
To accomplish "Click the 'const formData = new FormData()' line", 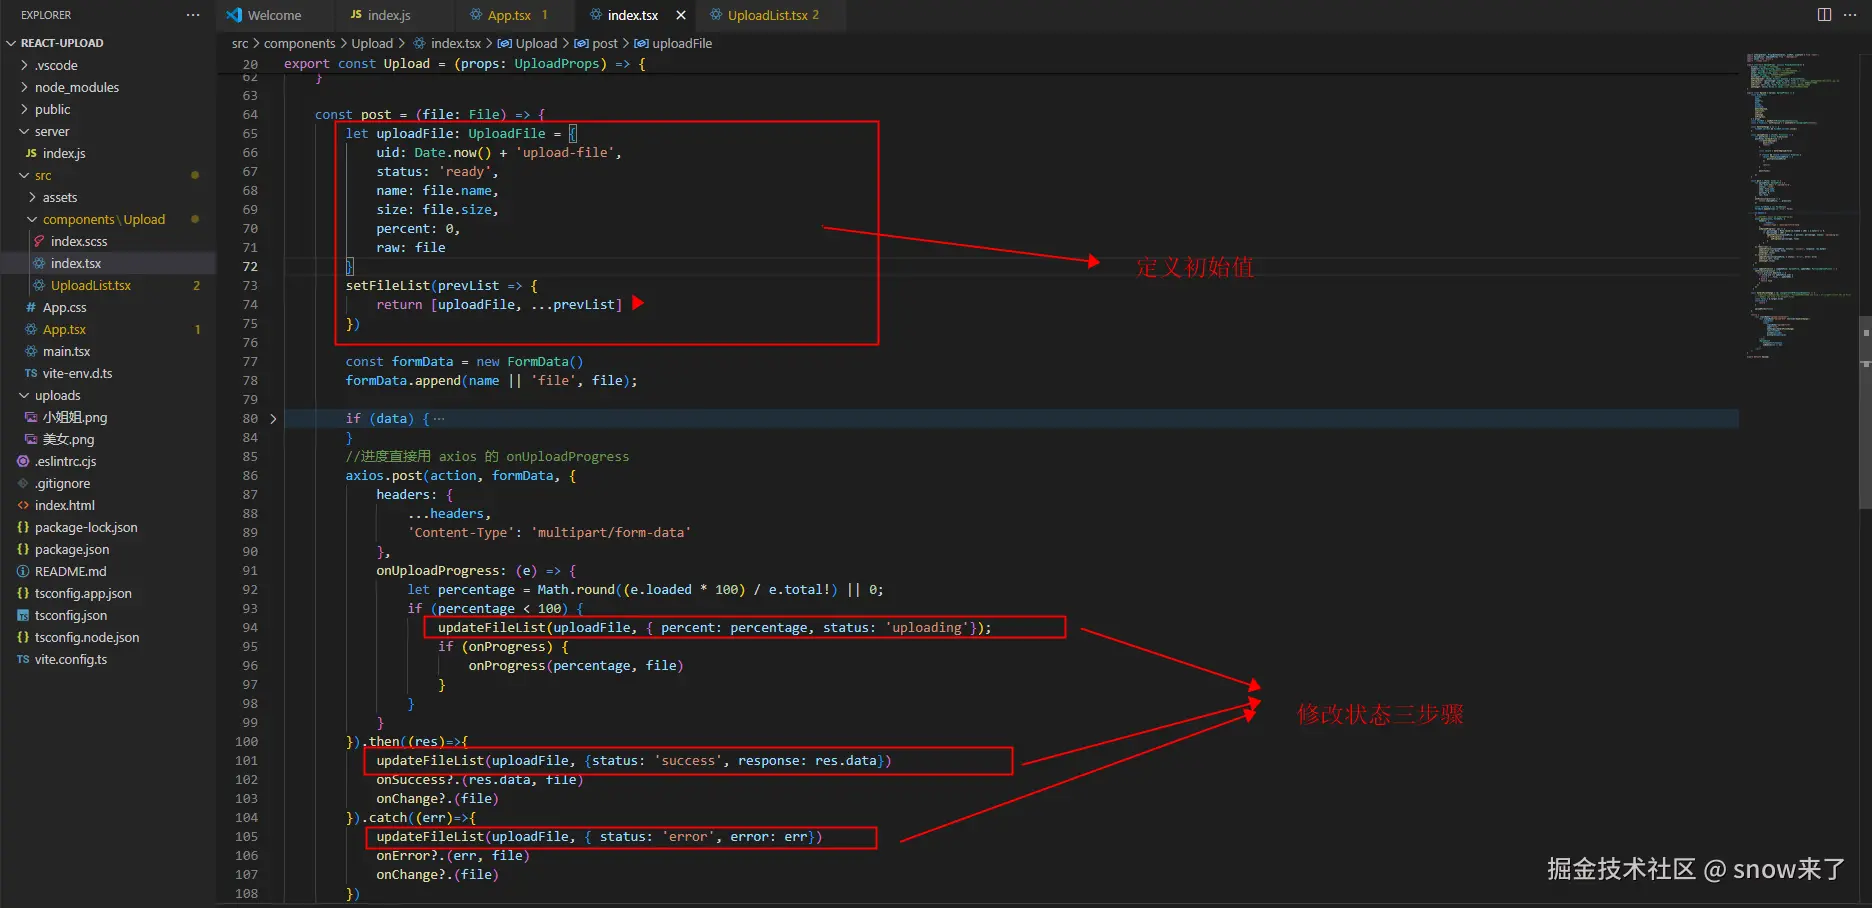I will click(464, 362).
